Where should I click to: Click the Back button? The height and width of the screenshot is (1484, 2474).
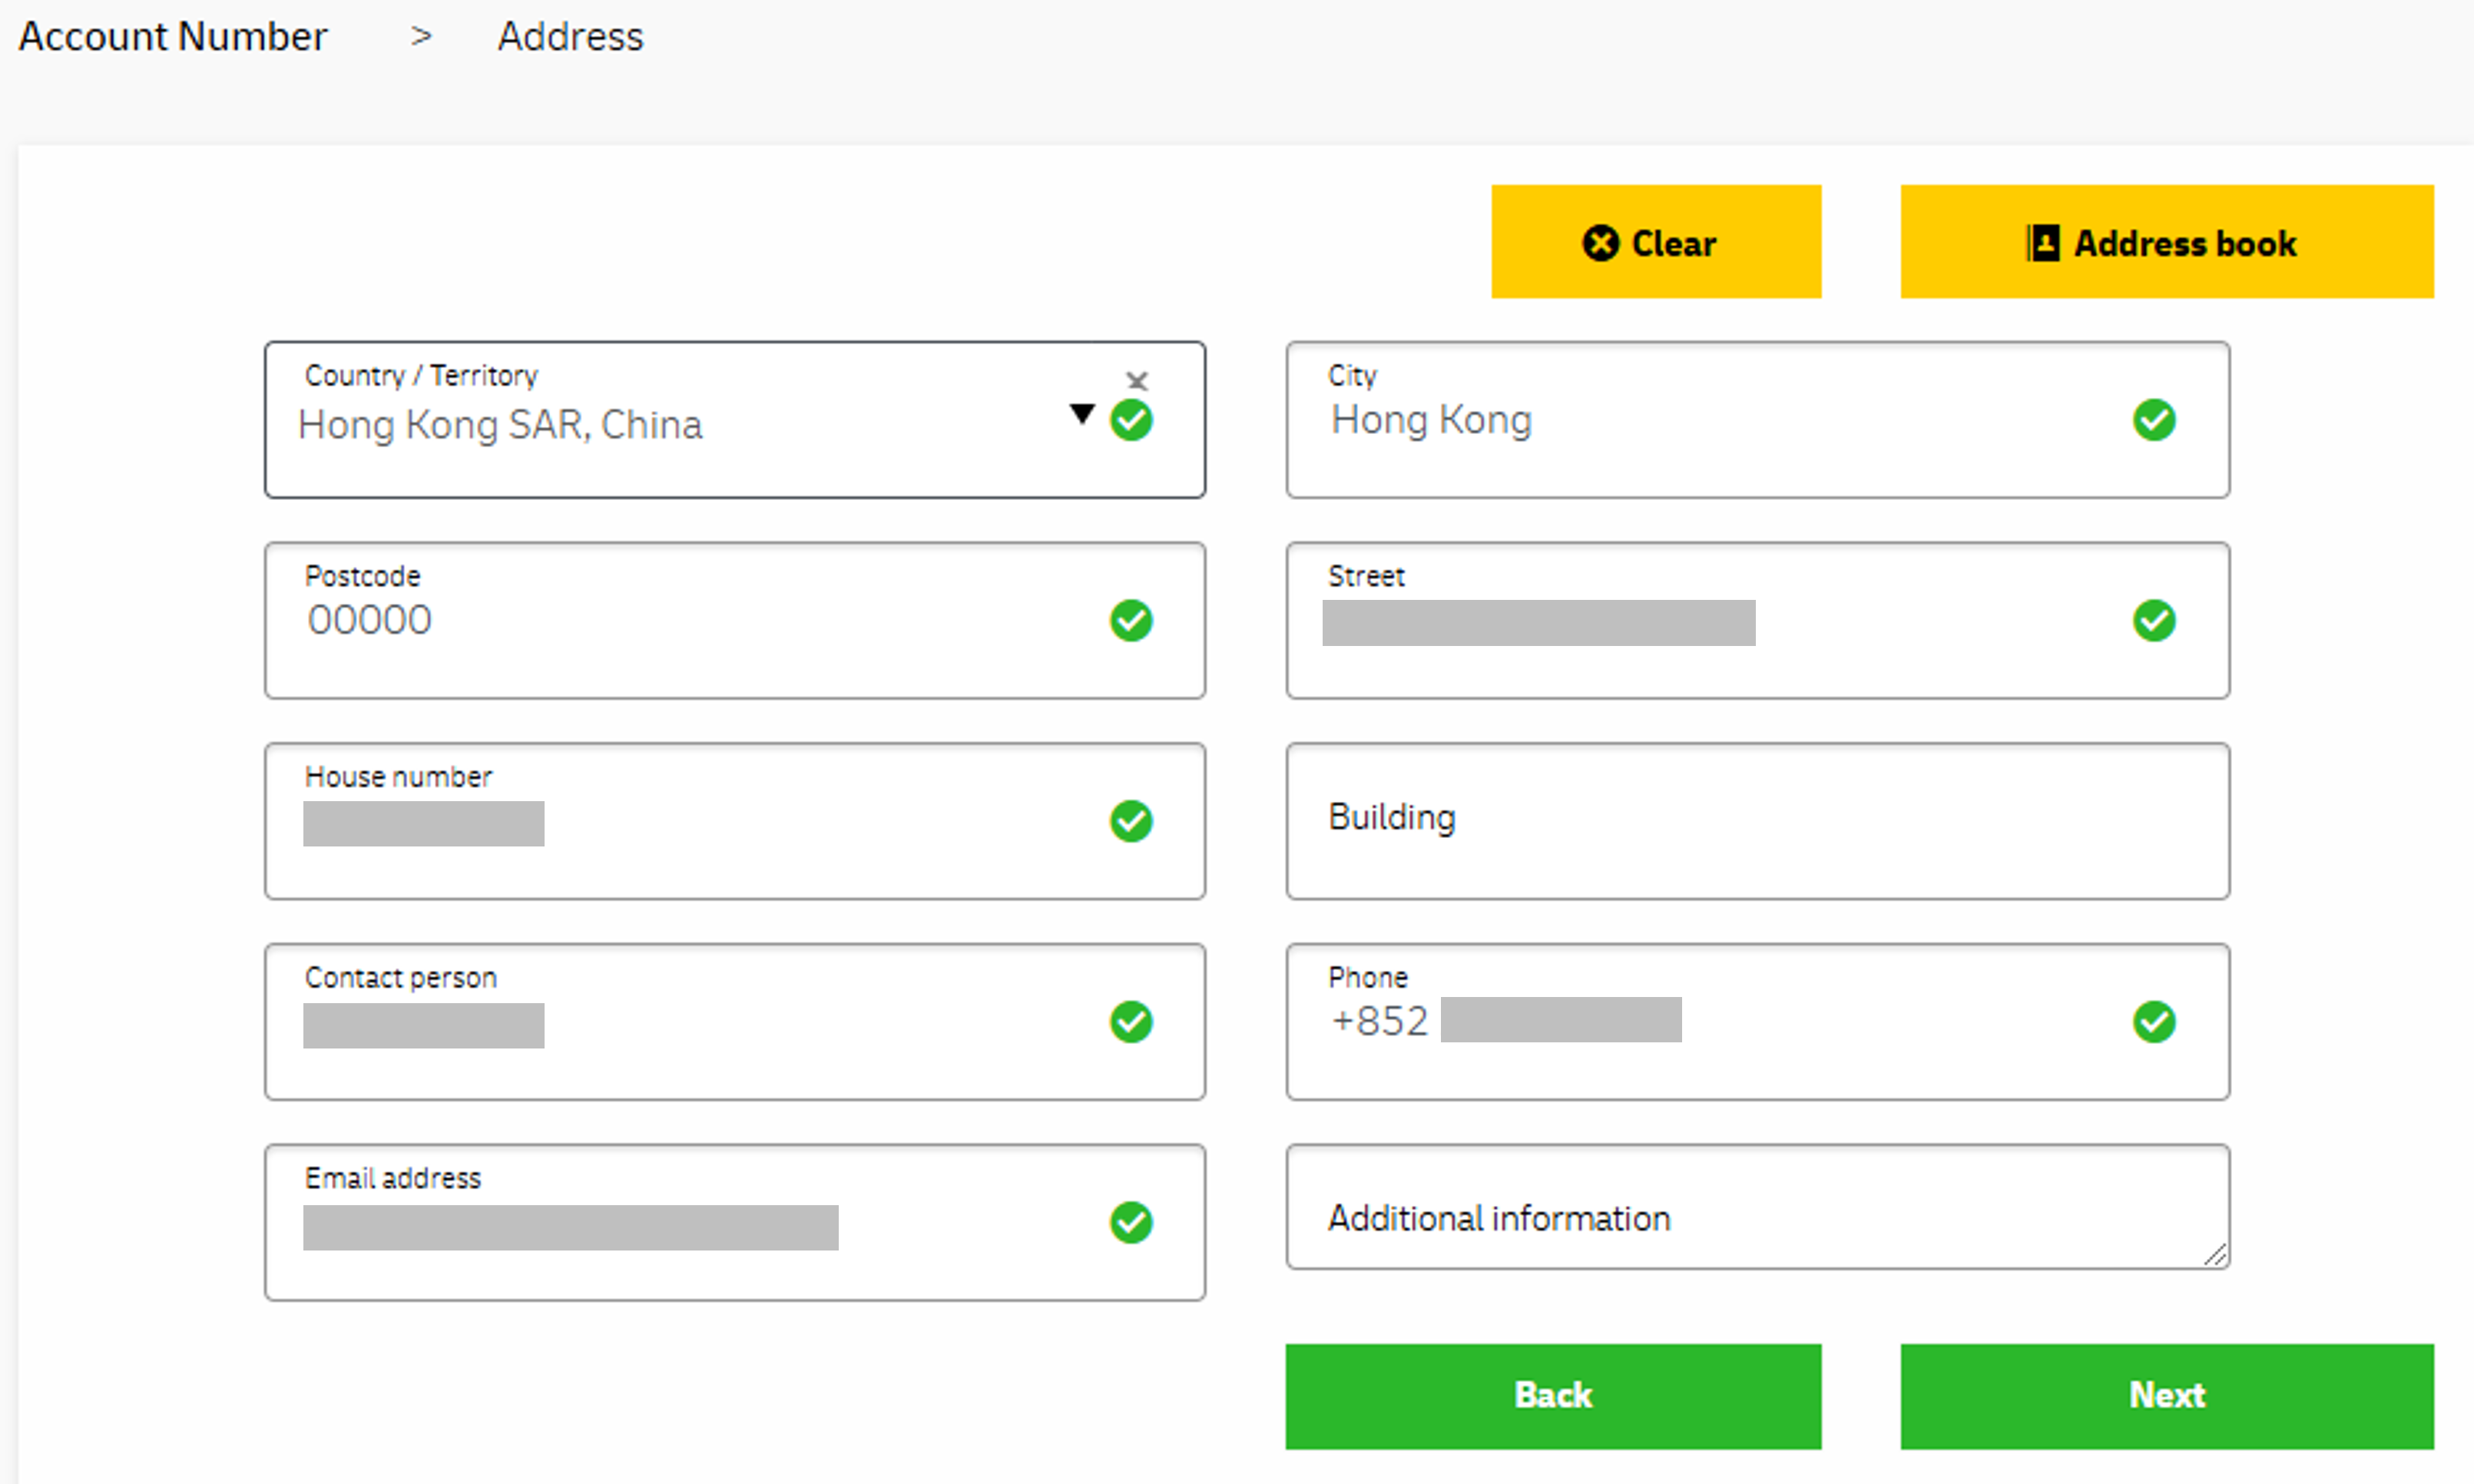1554,1394
